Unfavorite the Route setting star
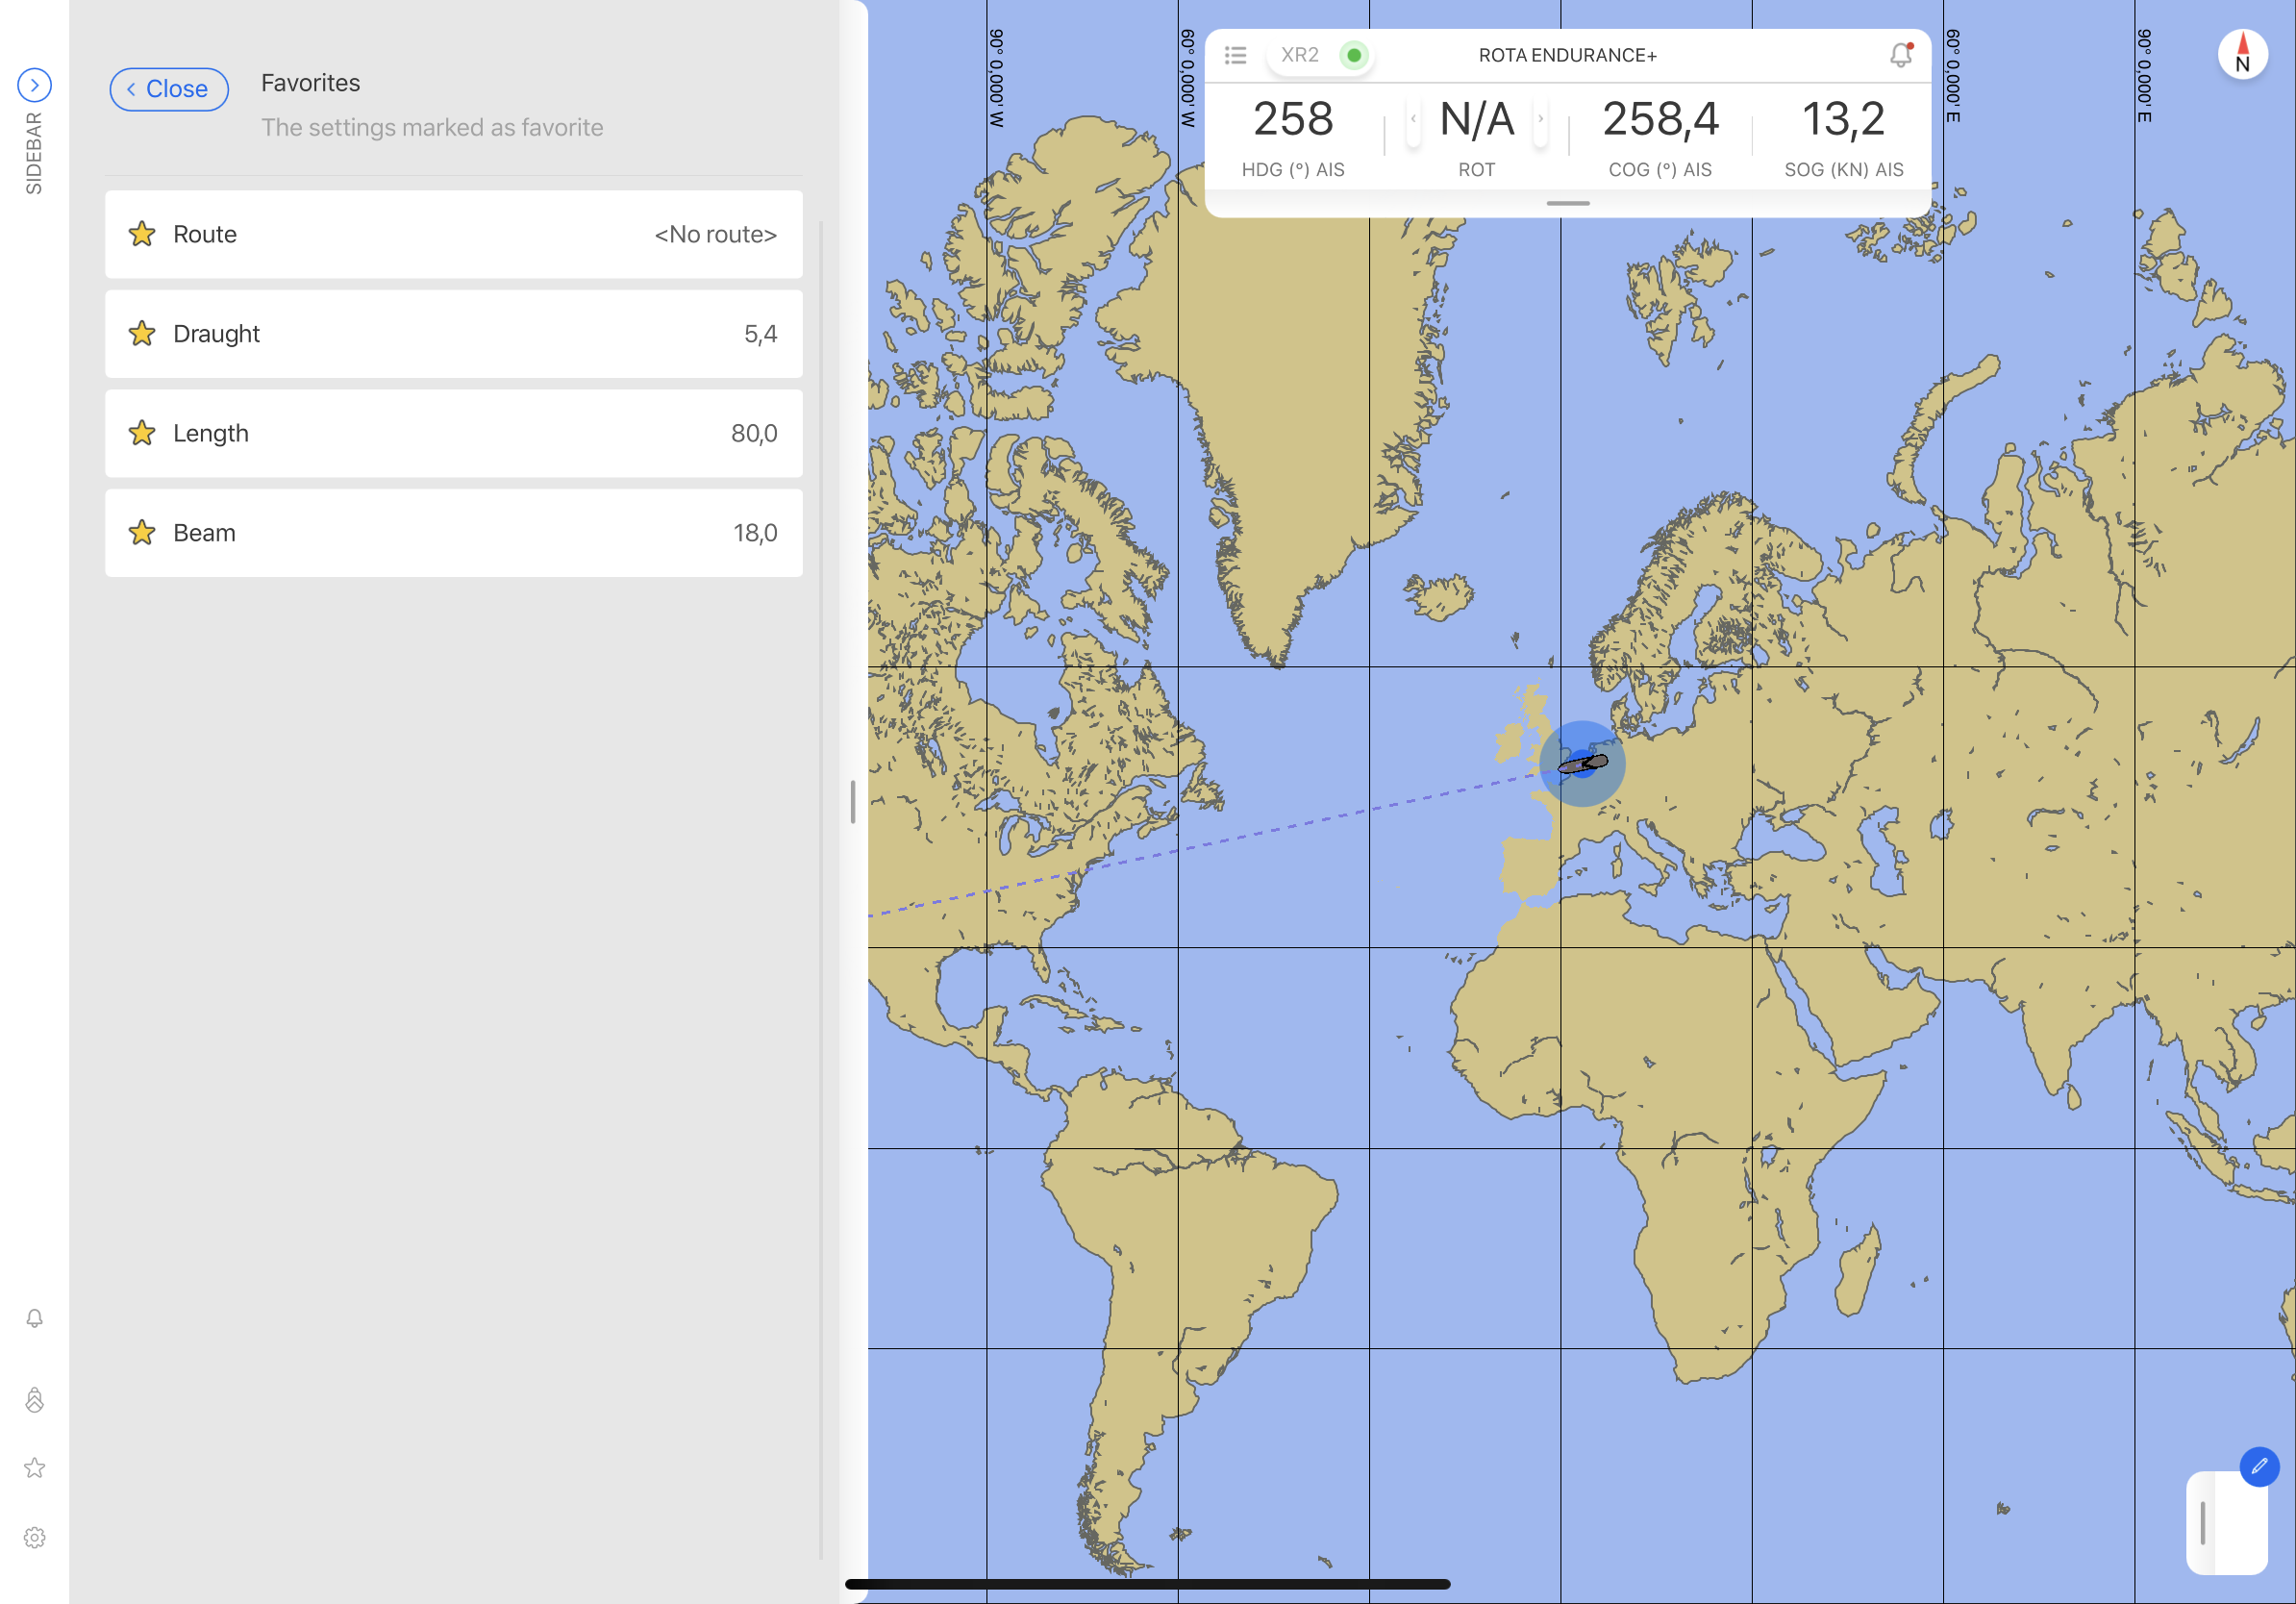 [x=142, y=234]
